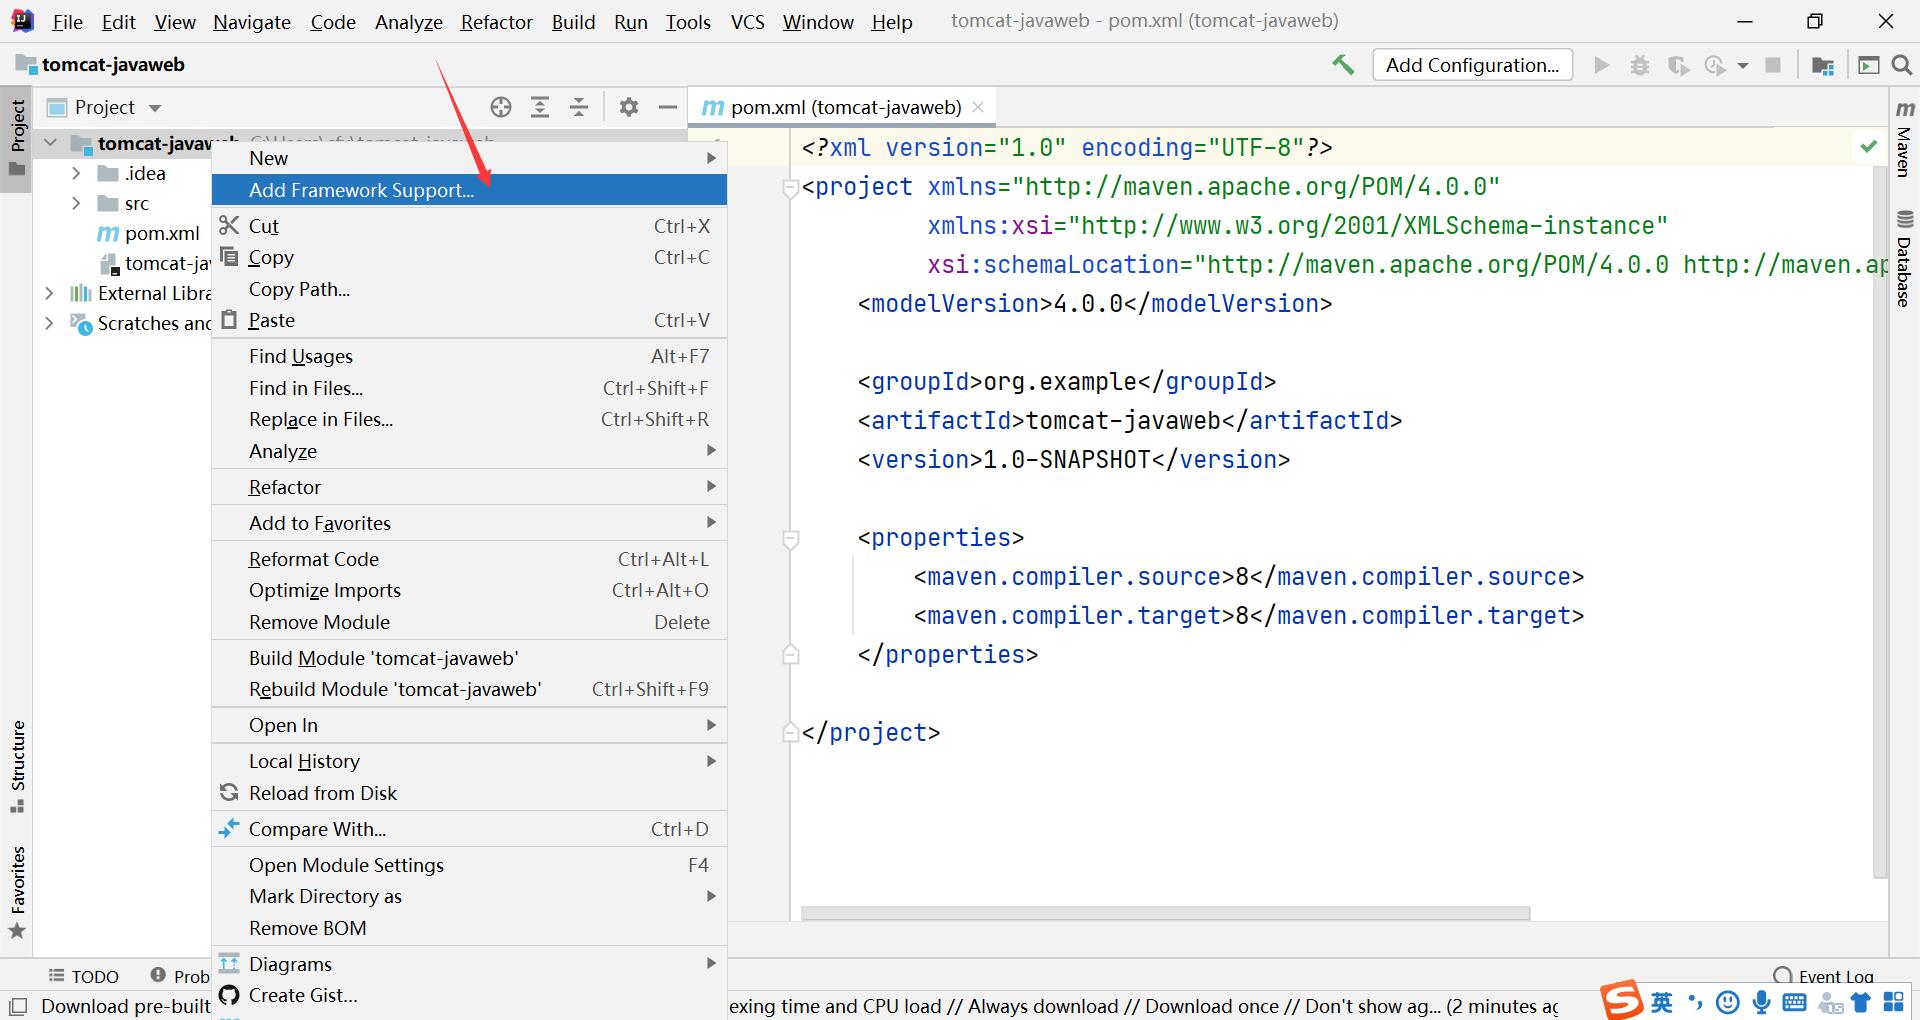The height and width of the screenshot is (1020, 1920).
Task: Open the Build menu in menu bar
Action: pos(573,21)
